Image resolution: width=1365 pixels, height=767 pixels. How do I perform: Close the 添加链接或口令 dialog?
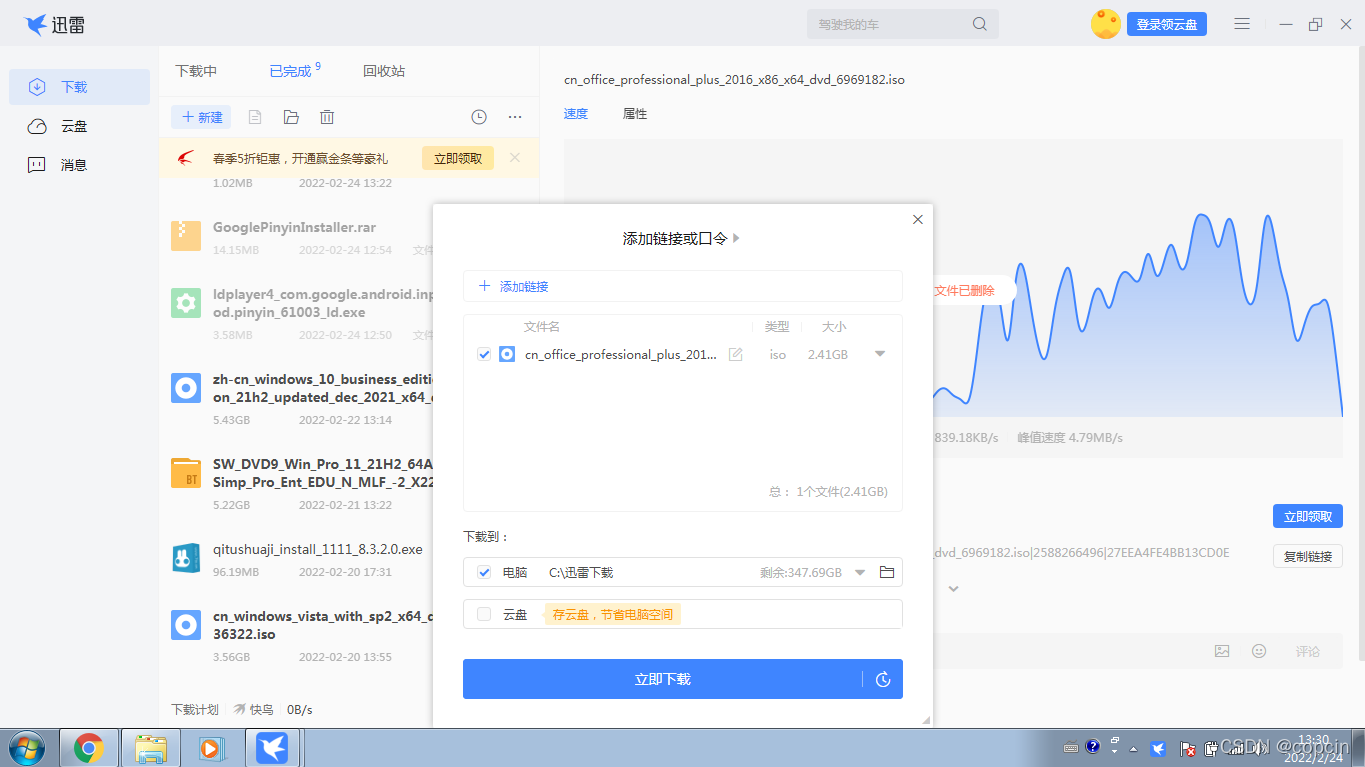(918, 219)
